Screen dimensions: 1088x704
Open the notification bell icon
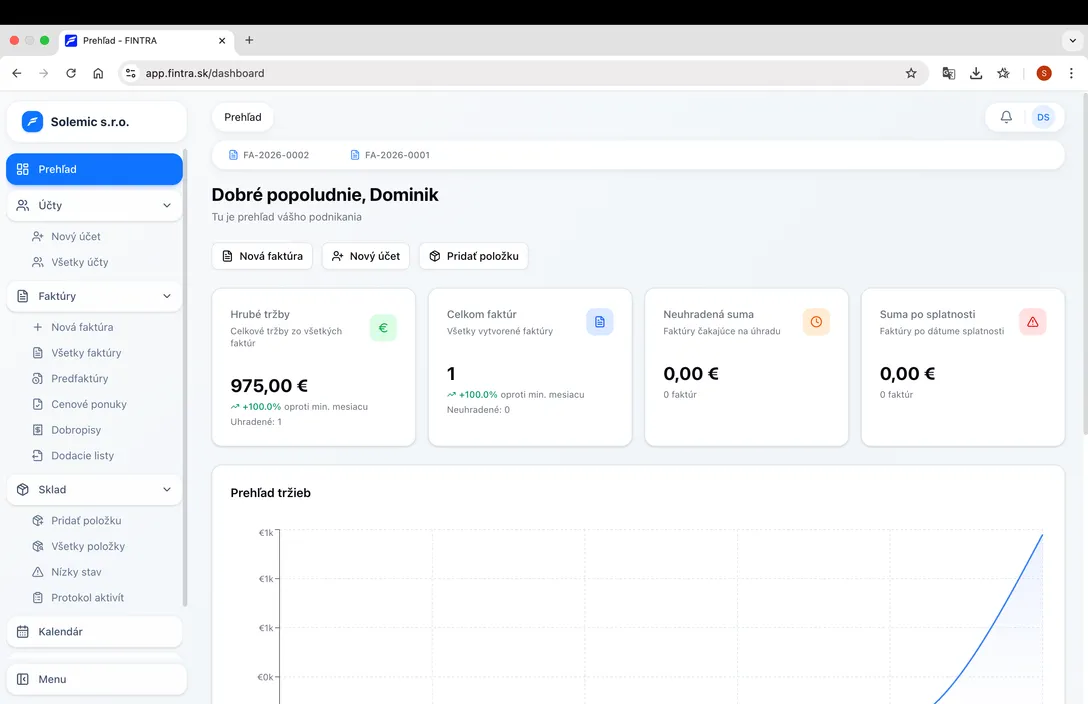(1005, 117)
